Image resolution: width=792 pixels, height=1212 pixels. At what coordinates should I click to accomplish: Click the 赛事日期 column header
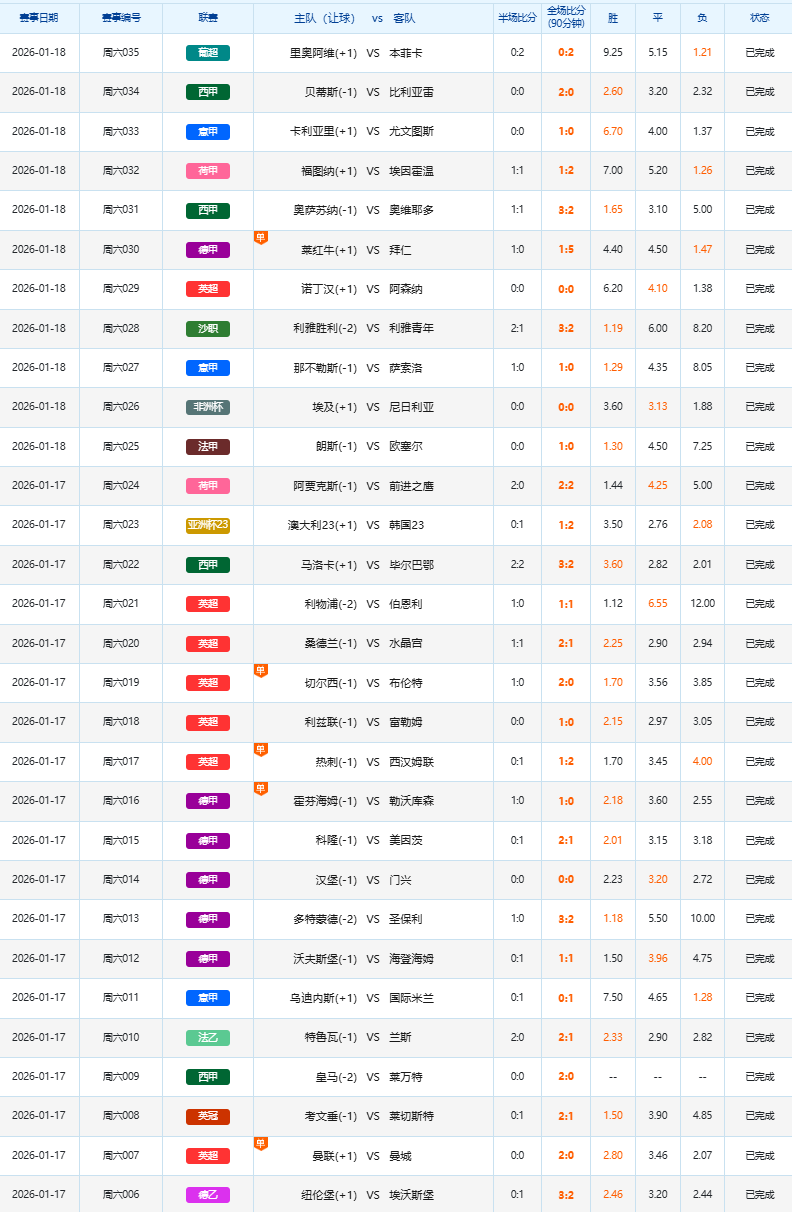pyautogui.click(x=39, y=18)
